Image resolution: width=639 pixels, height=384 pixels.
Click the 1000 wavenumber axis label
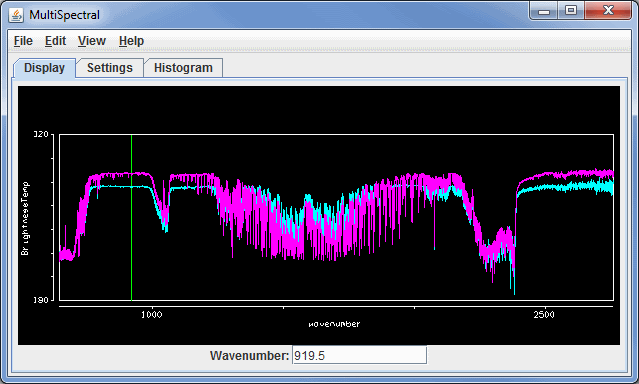click(x=152, y=315)
